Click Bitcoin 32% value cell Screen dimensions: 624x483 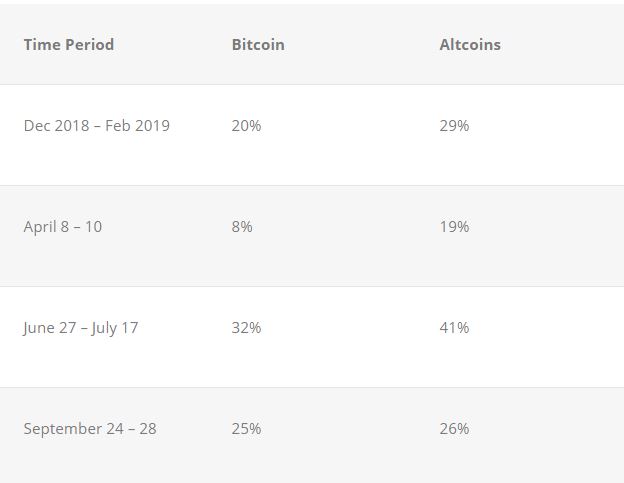pyautogui.click(x=246, y=328)
